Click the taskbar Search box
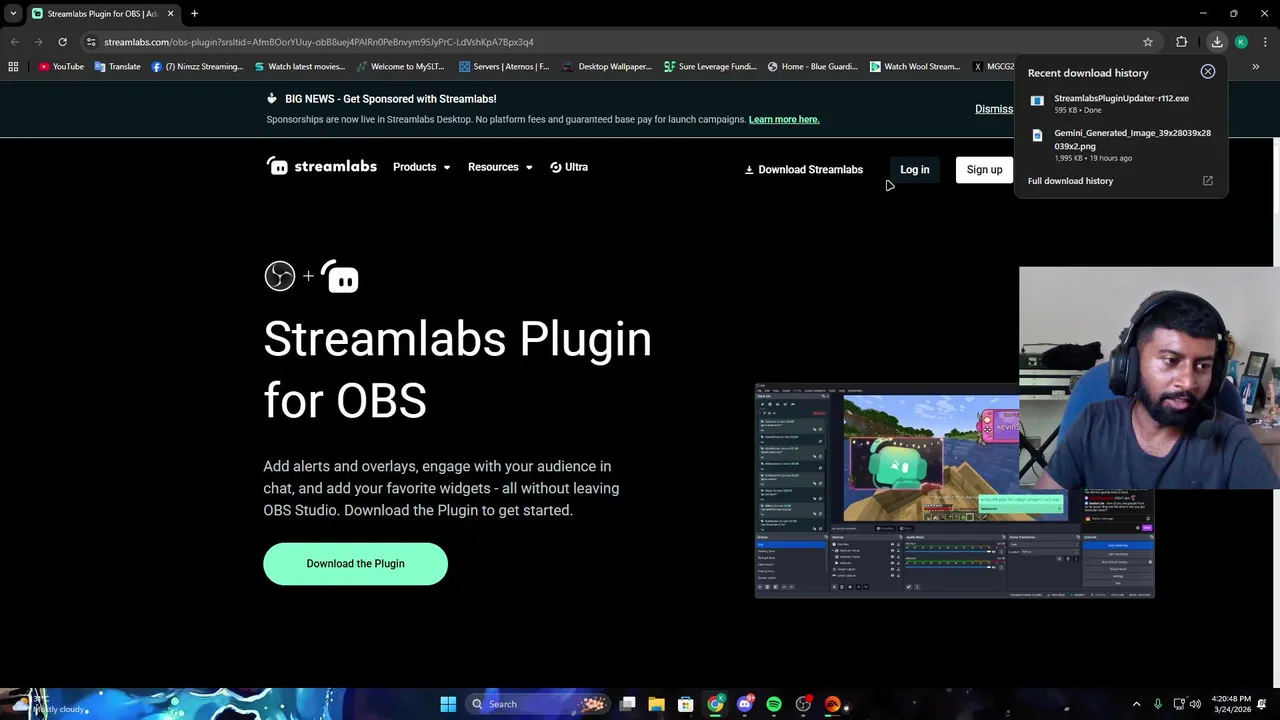This screenshot has height=720, width=1280. pyautogui.click(x=540, y=704)
